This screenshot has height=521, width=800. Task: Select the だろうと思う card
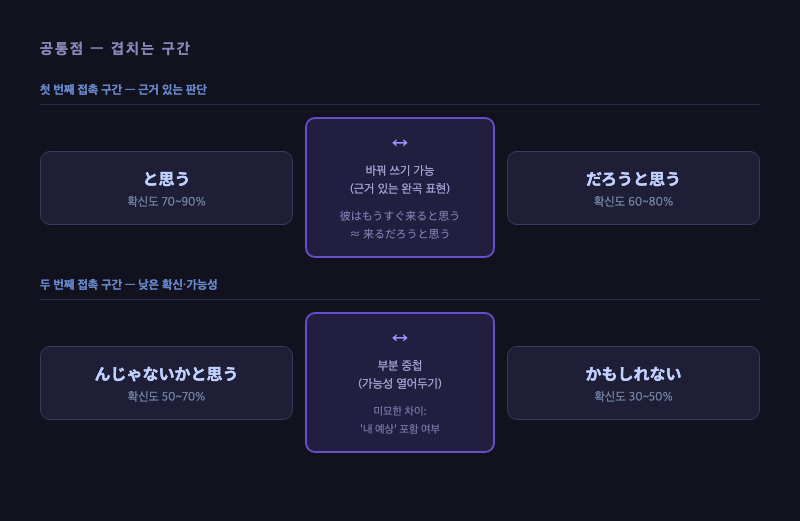[x=633, y=188]
